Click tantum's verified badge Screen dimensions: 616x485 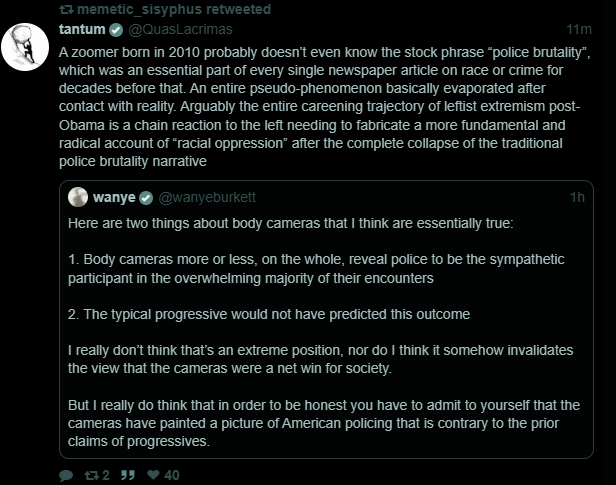pyautogui.click(x=116, y=30)
